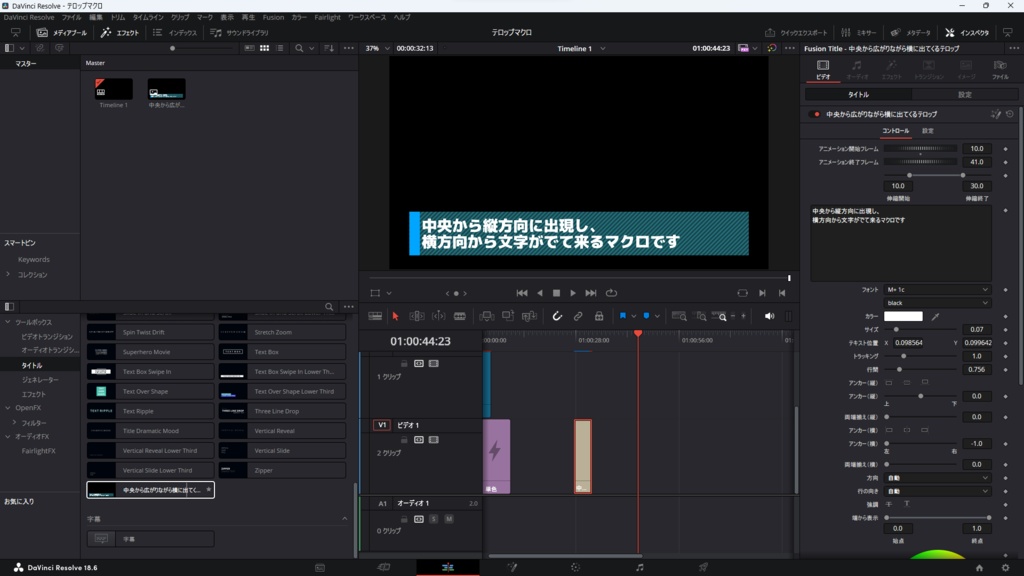Toggle timeline snapping magnet icon
The width and height of the screenshot is (1024, 576).
(x=556, y=316)
